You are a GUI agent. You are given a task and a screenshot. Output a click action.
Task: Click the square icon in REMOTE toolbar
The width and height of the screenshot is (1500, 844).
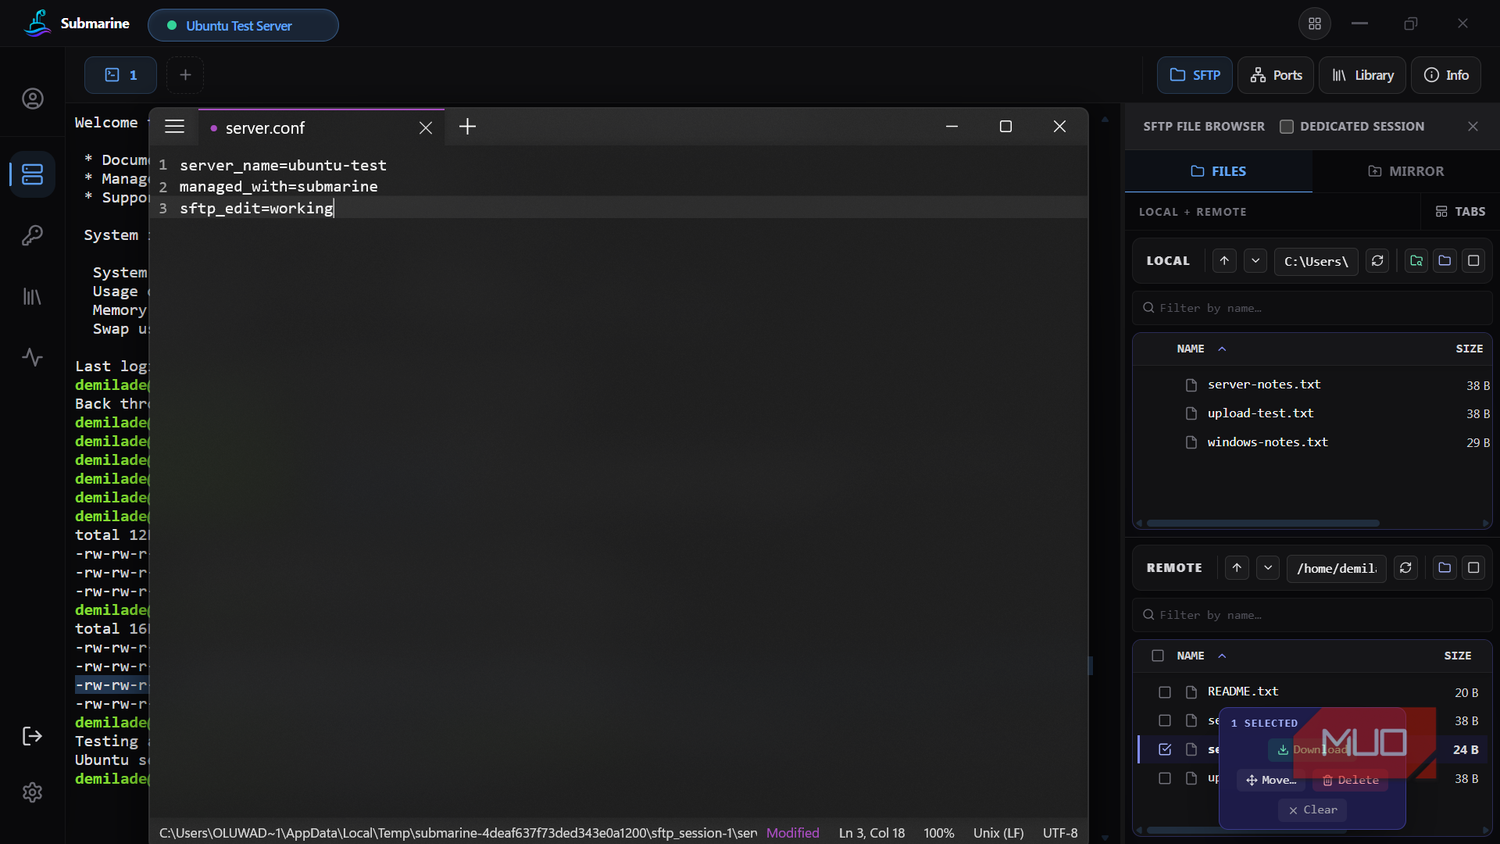1473,568
